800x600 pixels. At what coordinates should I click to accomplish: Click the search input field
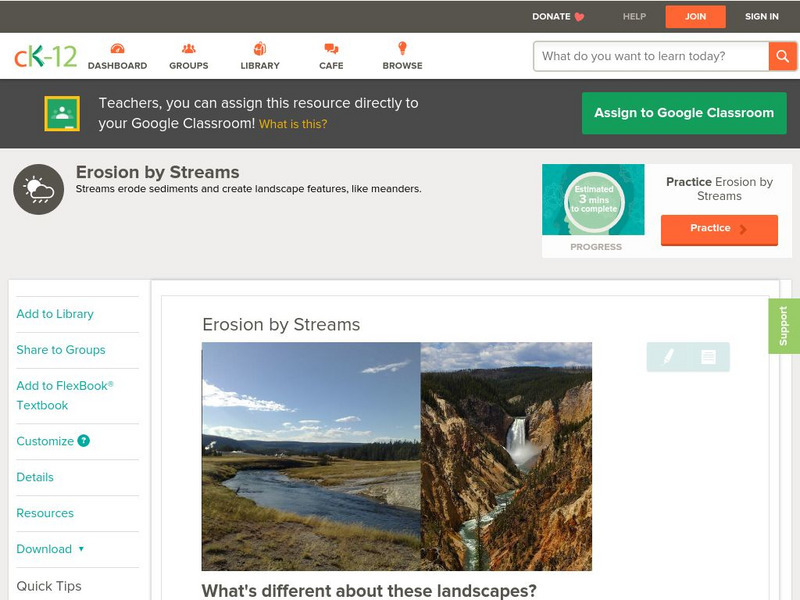(645, 56)
